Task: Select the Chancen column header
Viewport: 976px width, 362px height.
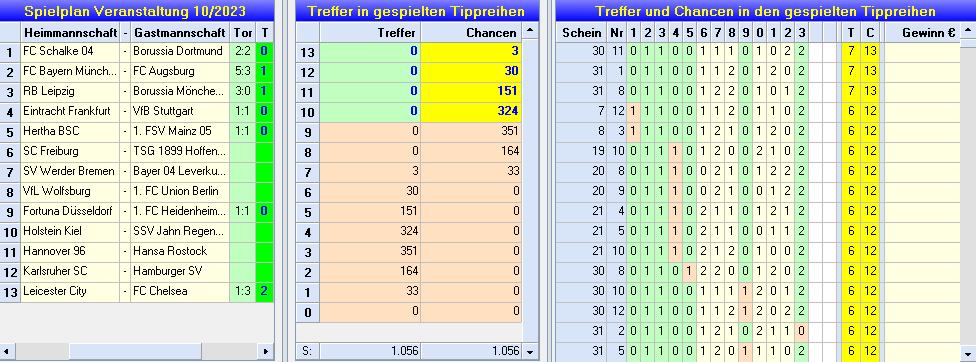Action: click(471, 33)
